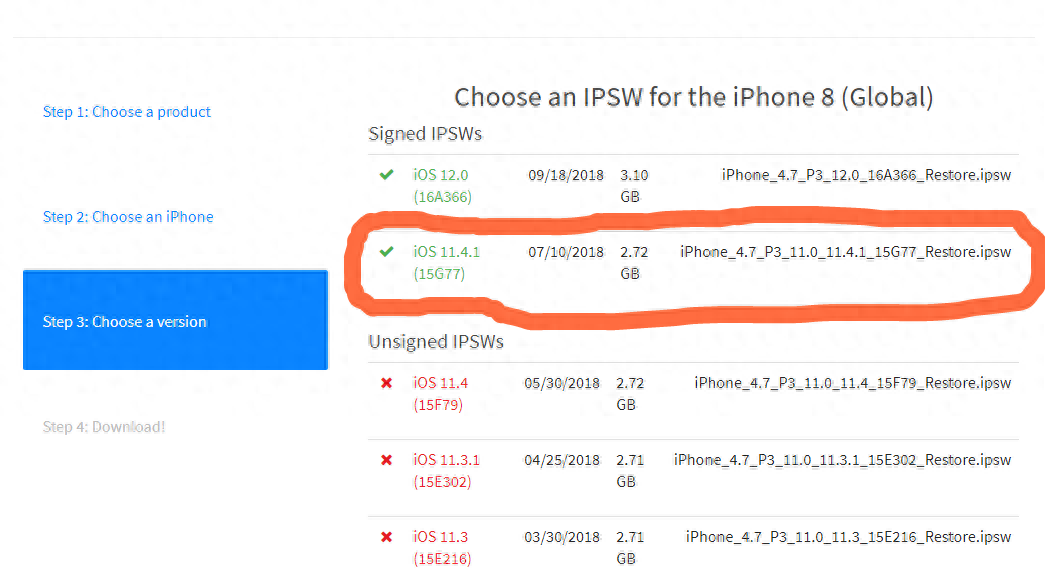The image size is (1045, 576).
Task: Click green checkmark beside iOS 12.0
Action: (386, 175)
